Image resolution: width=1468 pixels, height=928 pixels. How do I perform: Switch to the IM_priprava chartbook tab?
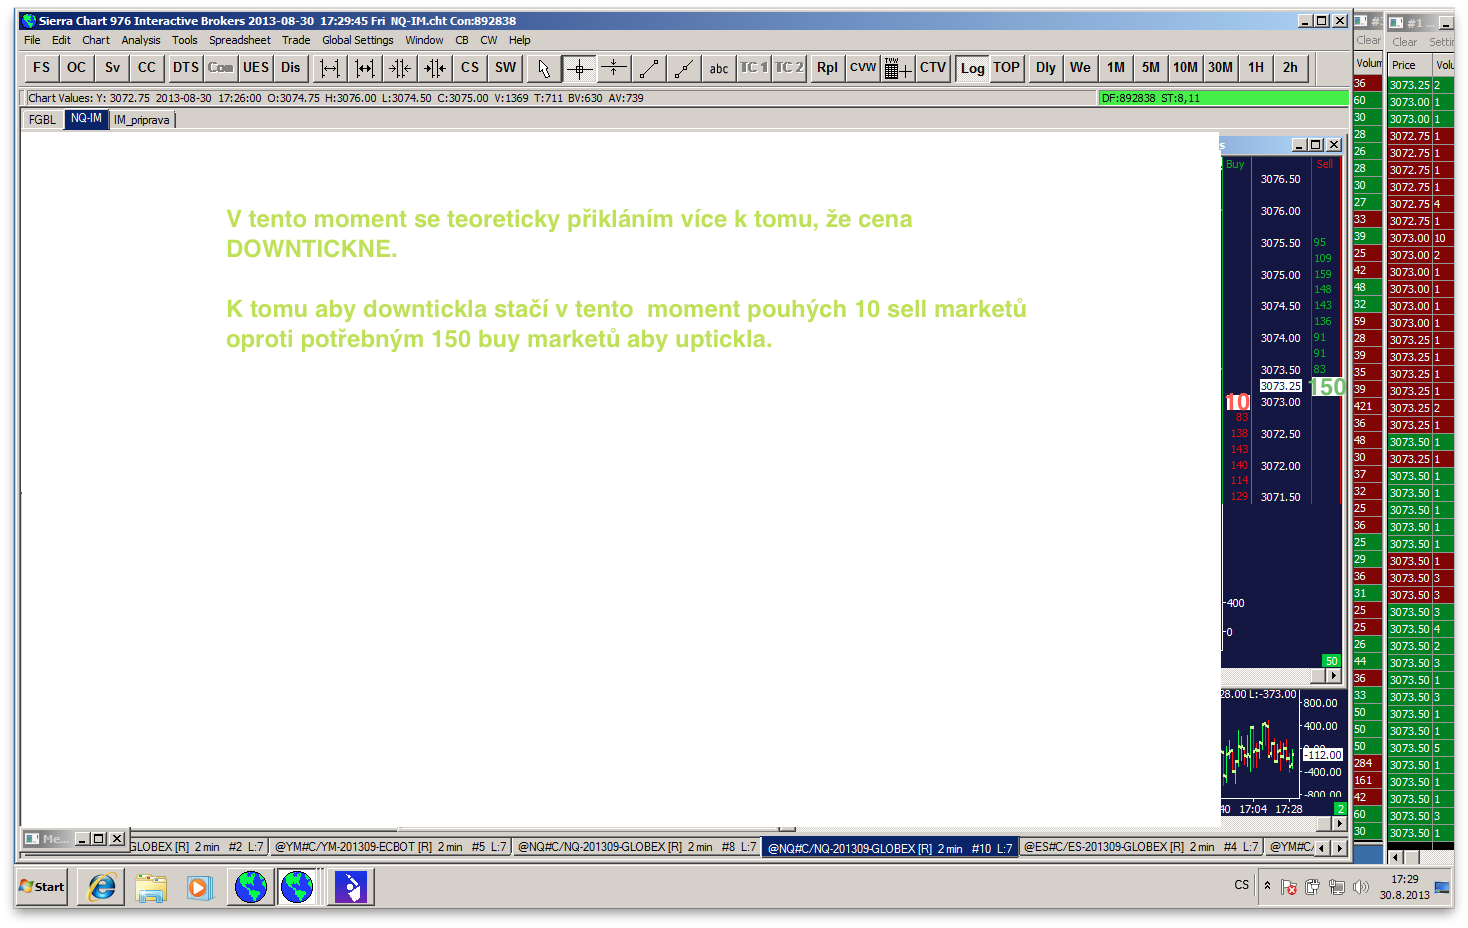(142, 120)
